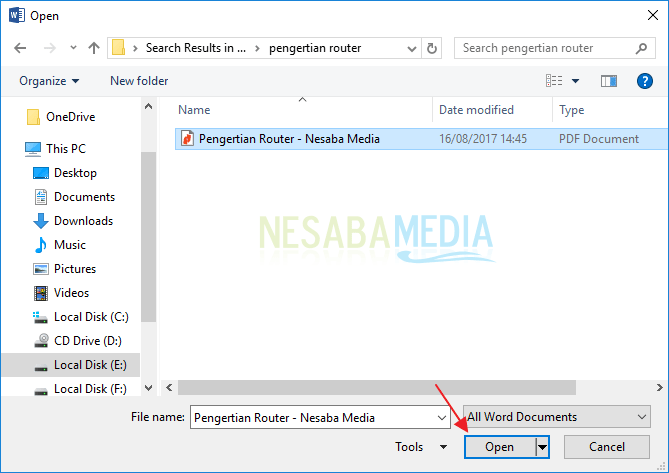Toggle the preview pane
The width and height of the screenshot is (669, 473).
coord(609,81)
